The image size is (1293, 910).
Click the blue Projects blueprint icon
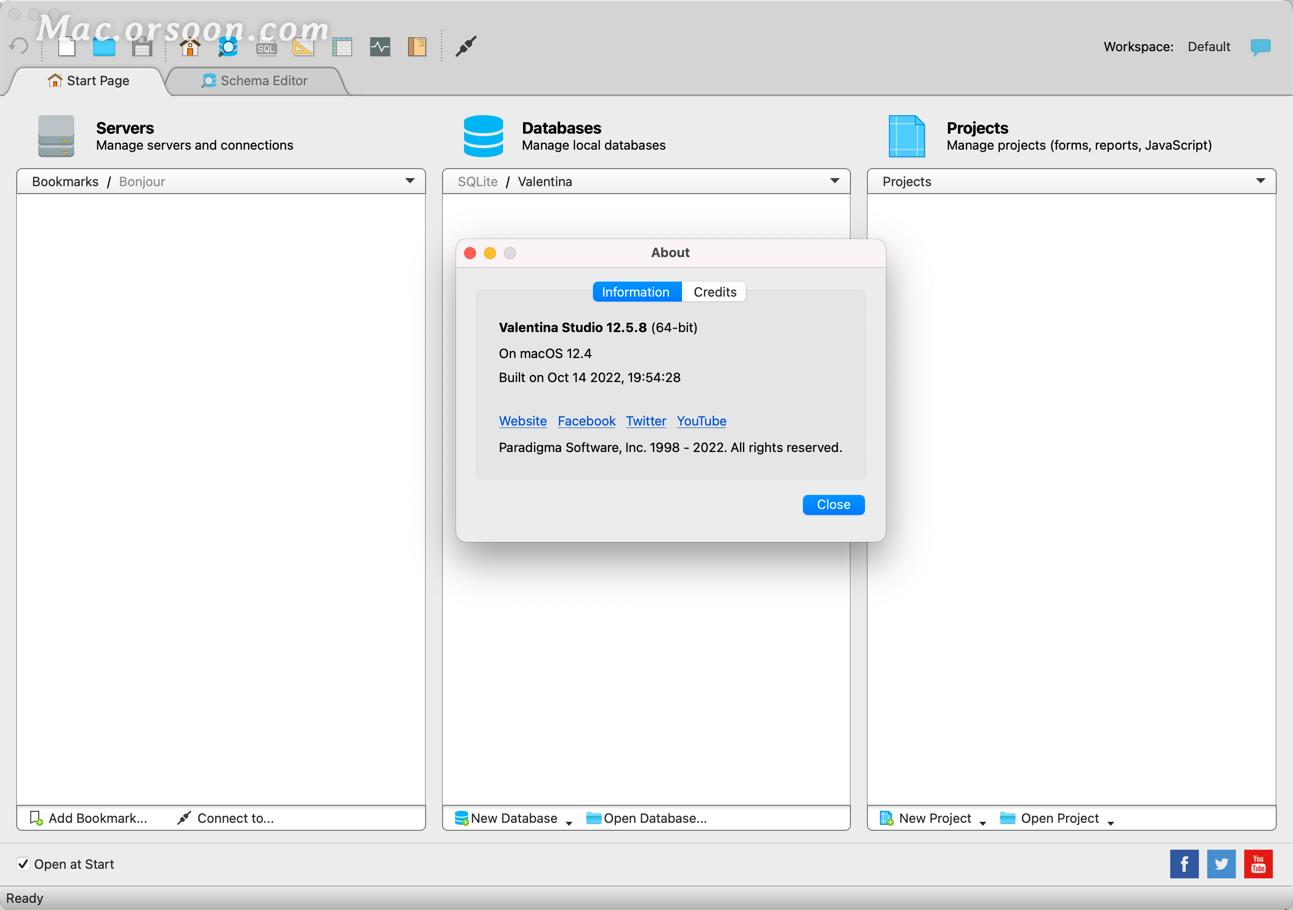click(907, 136)
